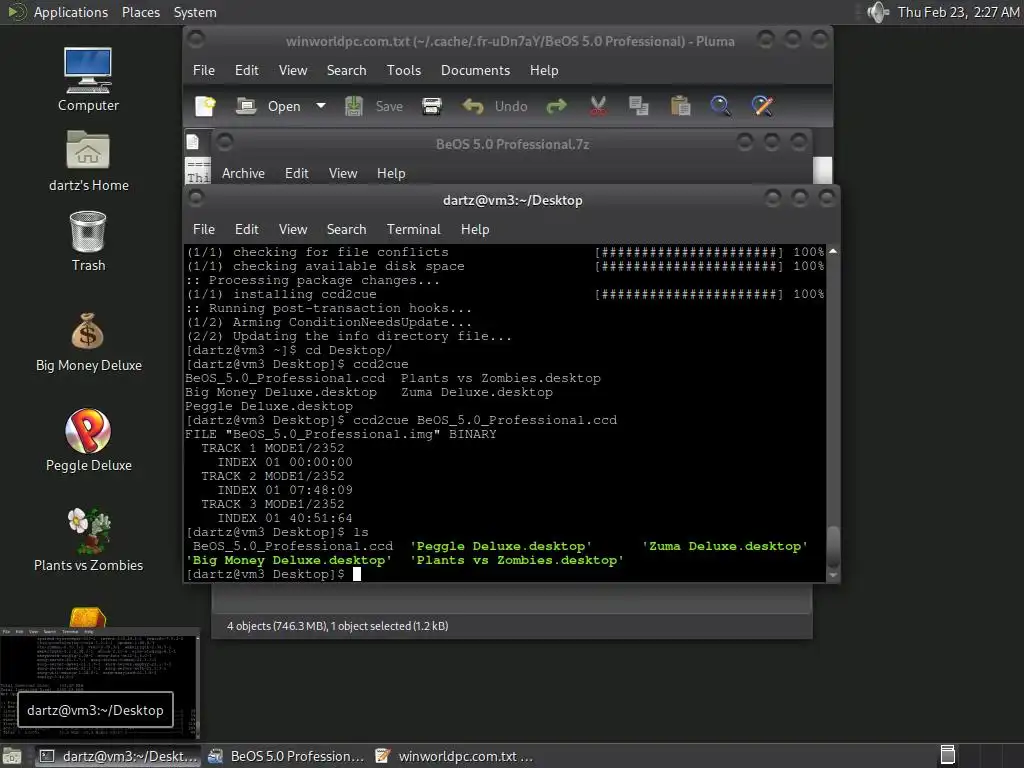Open Pluma's View menu
The width and height of the screenshot is (1024, 768).
tap(293, 71)
